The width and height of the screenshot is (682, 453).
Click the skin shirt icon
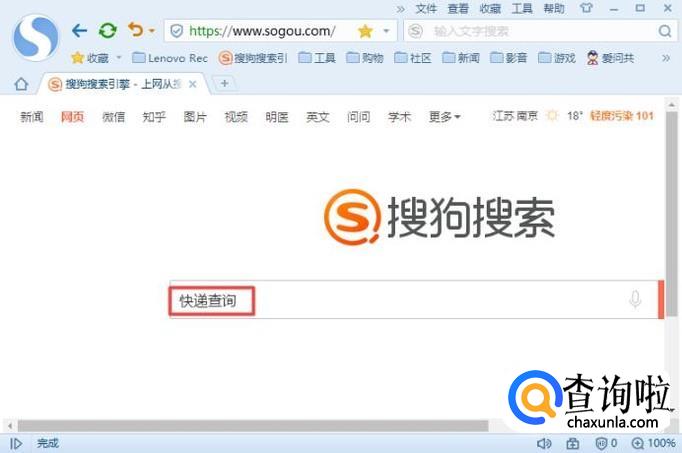point(586,8)
